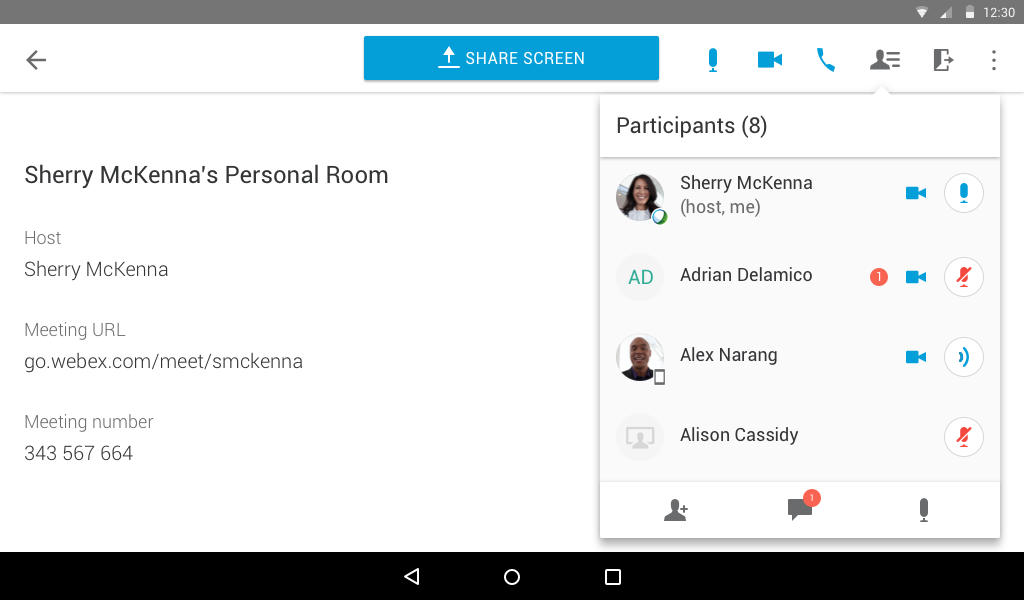Toggle the video camera in the top toolbar
Image resolution: width=1024 pixels, height=600 pixels.
(769, 60)
